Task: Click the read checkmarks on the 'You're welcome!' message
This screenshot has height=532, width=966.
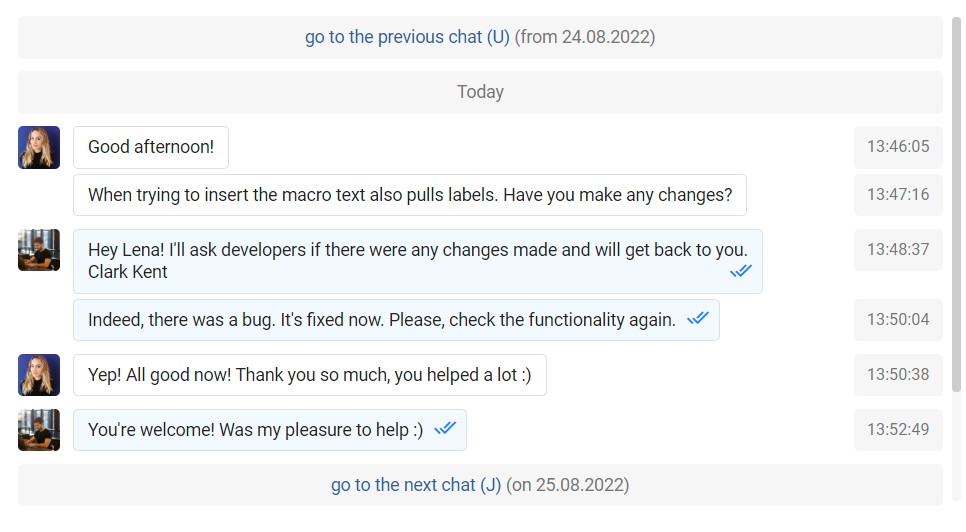Action: coord(445,428)
